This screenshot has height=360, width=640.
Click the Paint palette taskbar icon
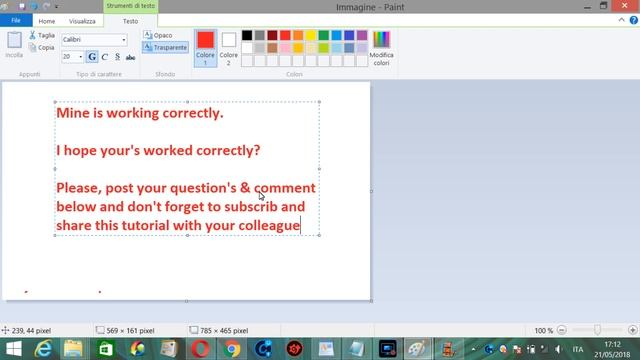coord(417,349)
